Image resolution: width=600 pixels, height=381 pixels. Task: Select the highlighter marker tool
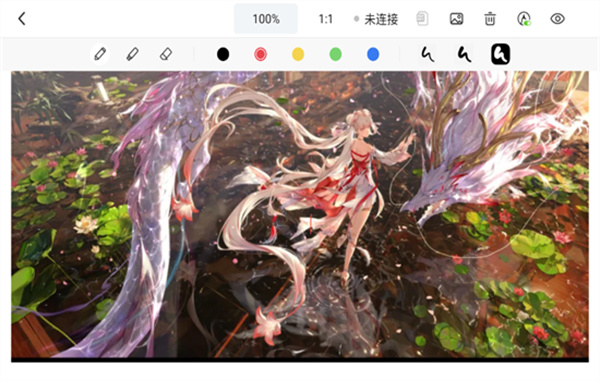point(132,54)
